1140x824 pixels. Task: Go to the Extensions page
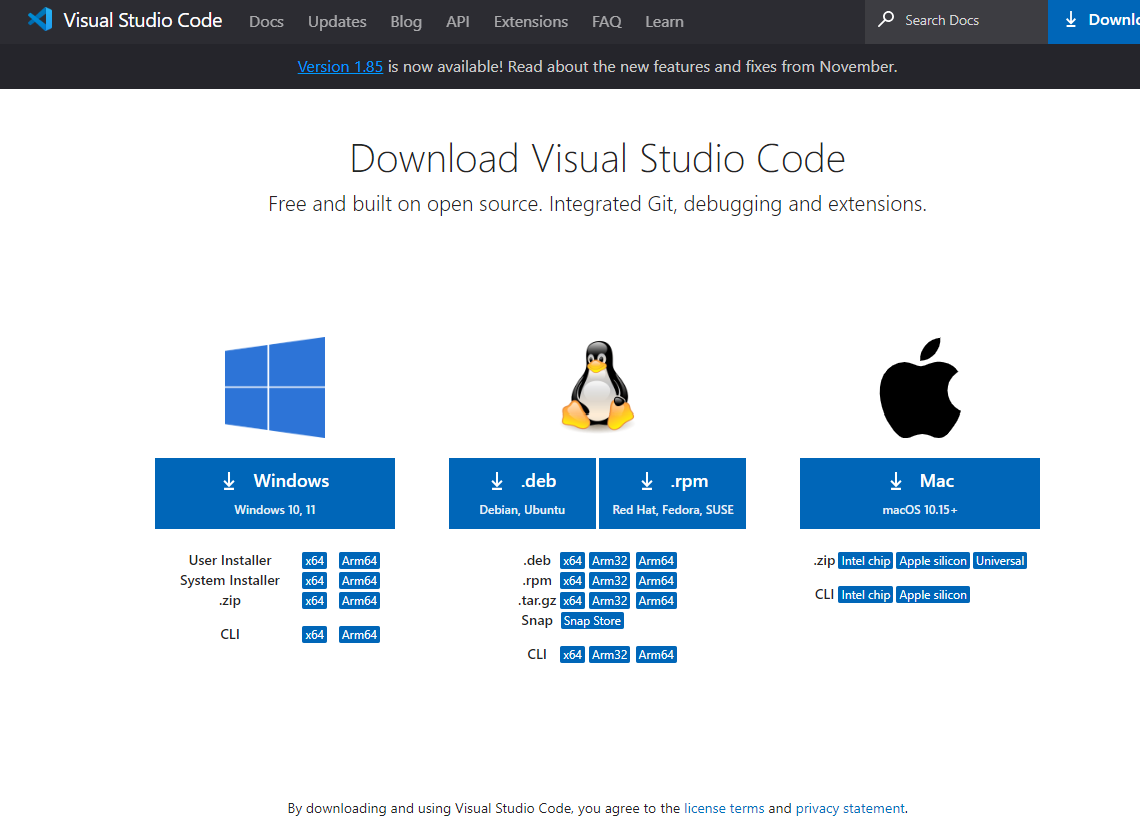point(530,21)
